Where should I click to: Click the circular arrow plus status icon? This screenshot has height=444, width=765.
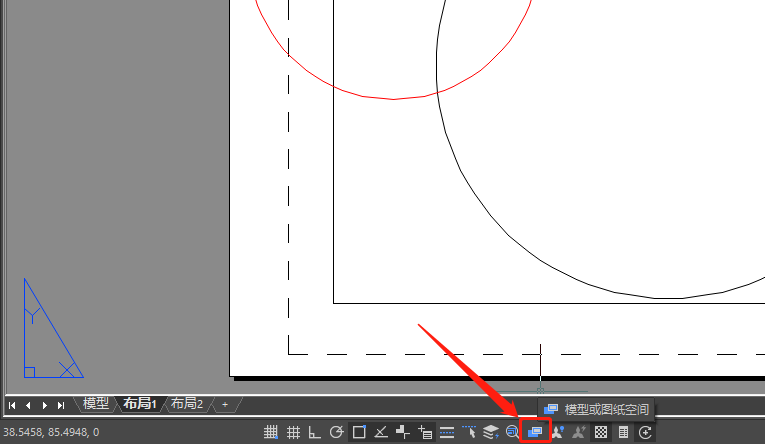tap(645, 432)
